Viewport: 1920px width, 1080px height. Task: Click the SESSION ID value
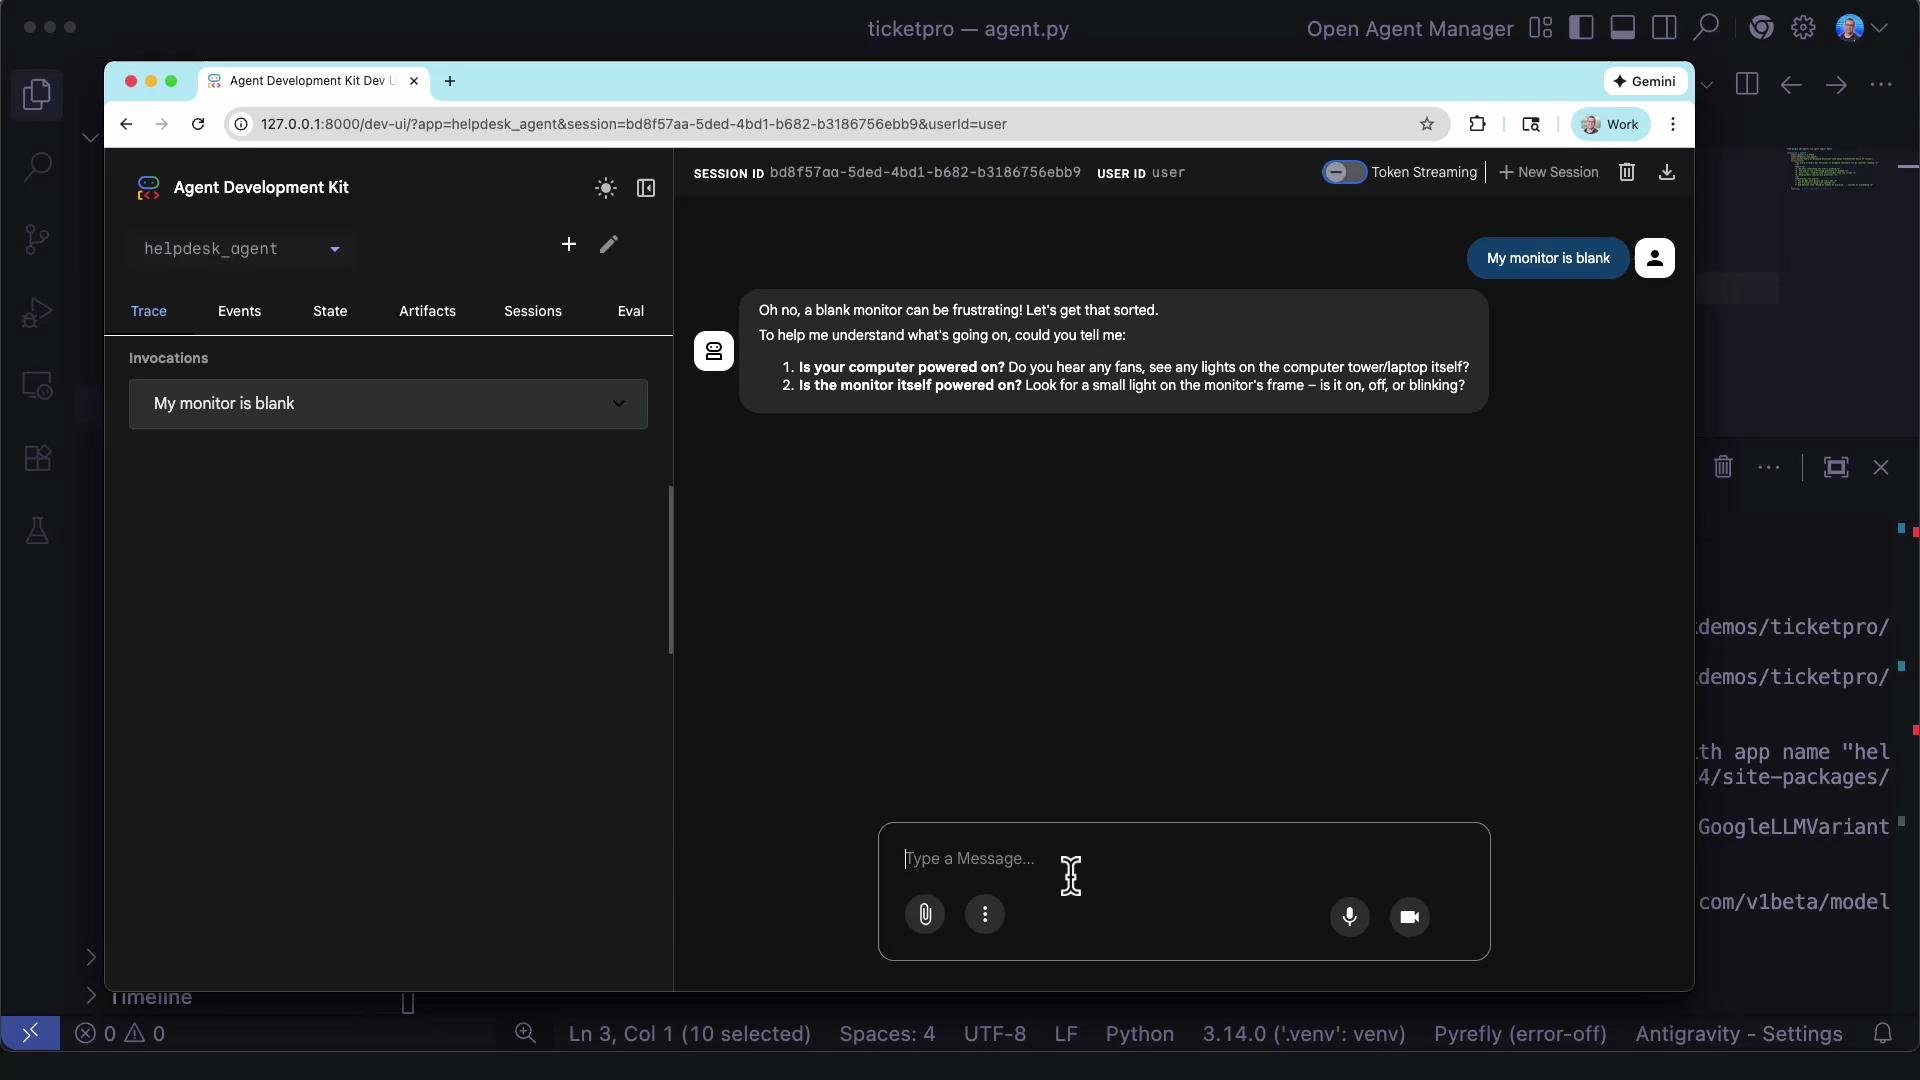click(x=925, y=172)
